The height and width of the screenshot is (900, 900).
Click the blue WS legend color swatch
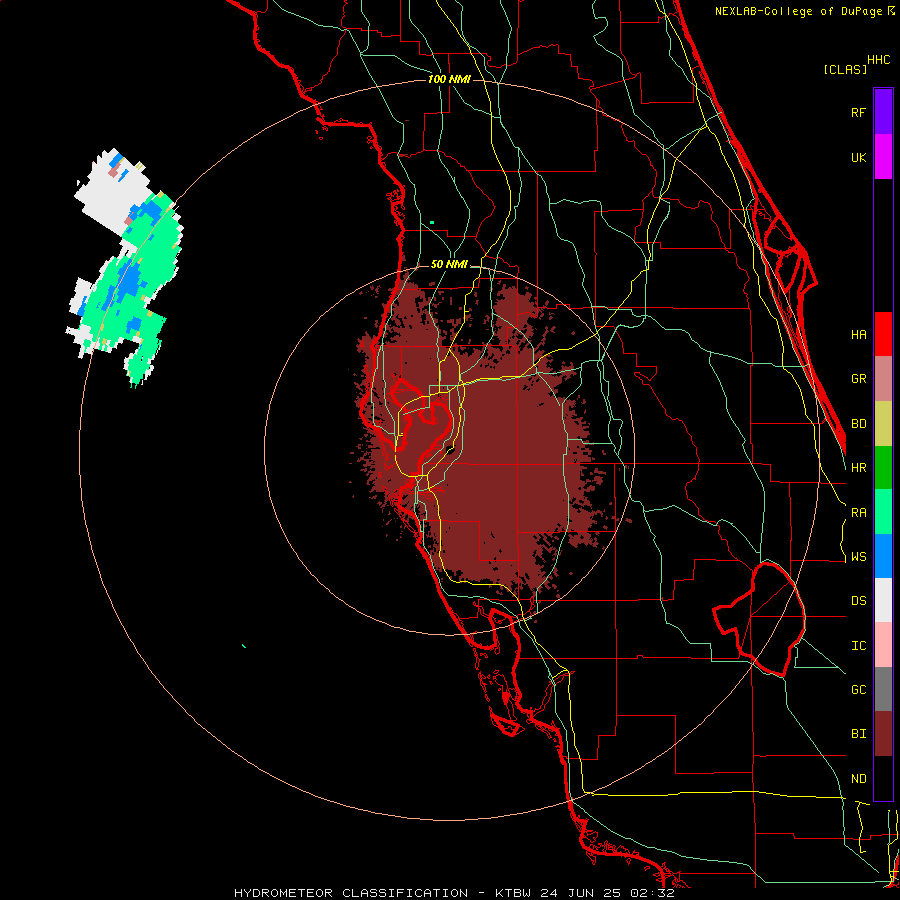click(883, 556)
